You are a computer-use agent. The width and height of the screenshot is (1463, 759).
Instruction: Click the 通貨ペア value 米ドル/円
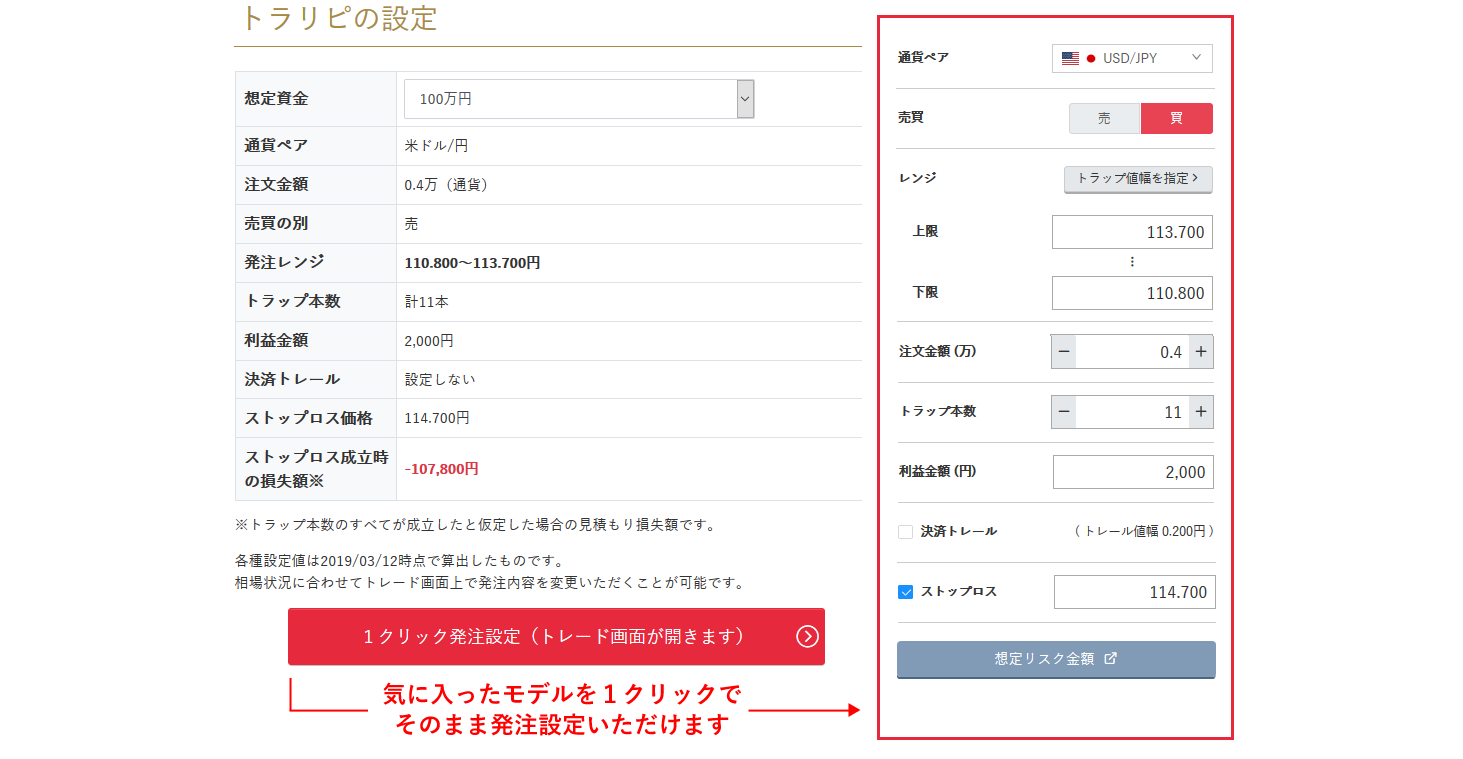pos(436,146)
